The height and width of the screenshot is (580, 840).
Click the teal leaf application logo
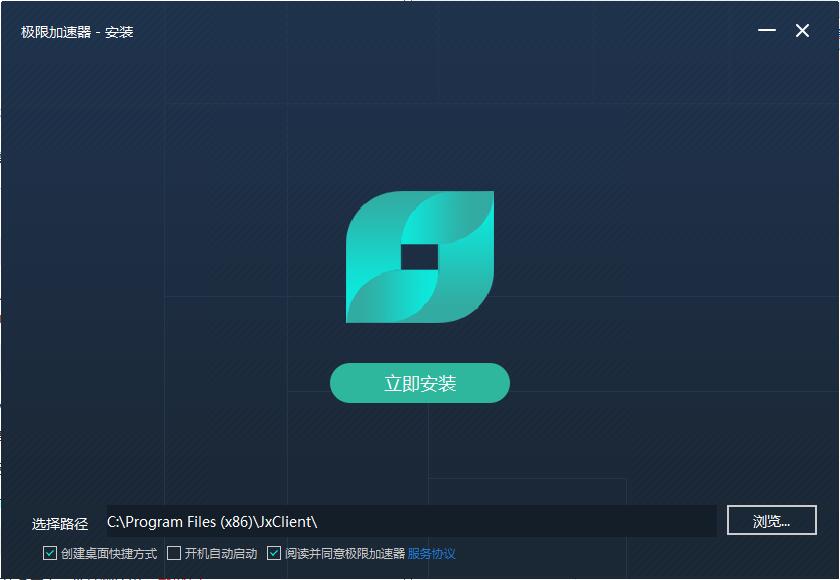(419, 257)
